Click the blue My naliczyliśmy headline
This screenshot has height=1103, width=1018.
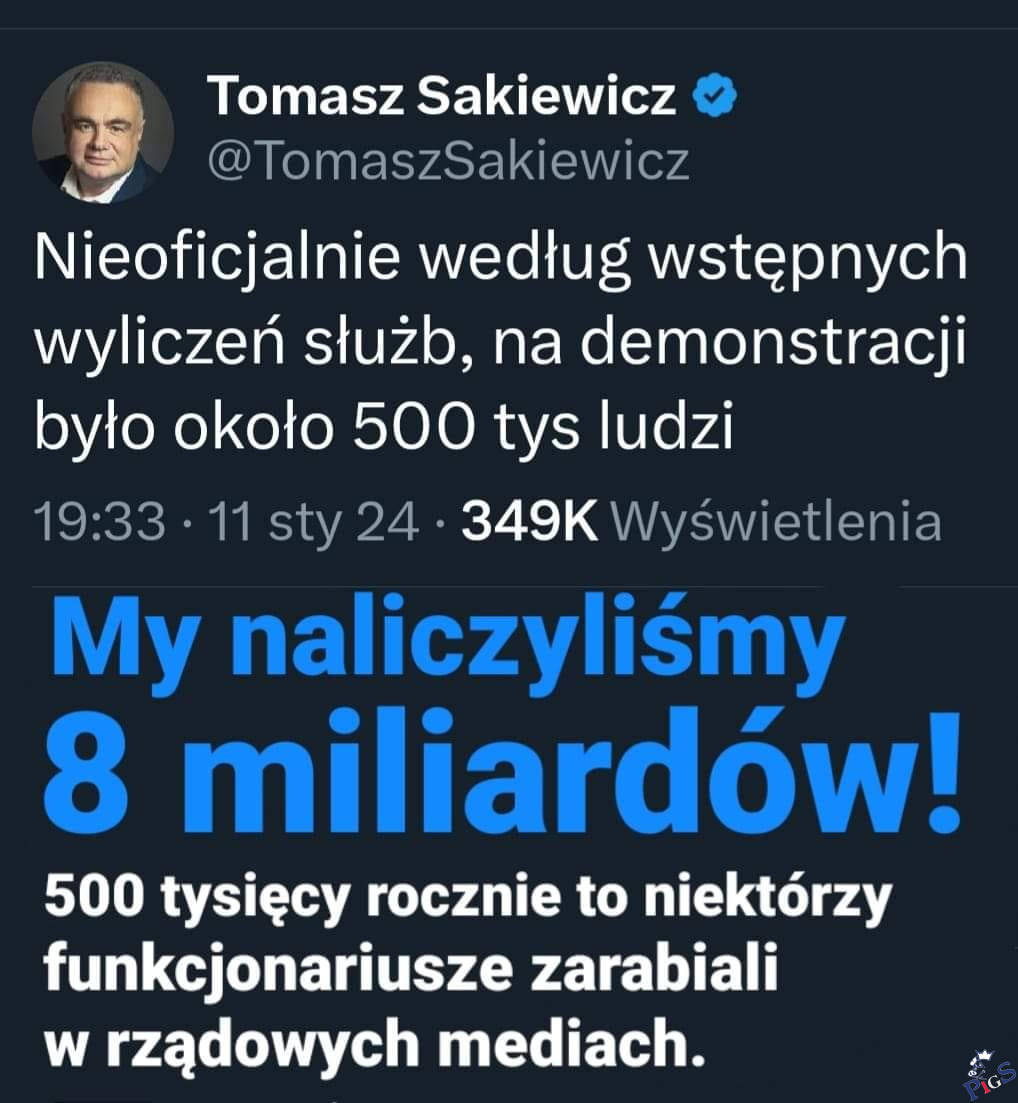pyautogui.click(x=441, y=643)
